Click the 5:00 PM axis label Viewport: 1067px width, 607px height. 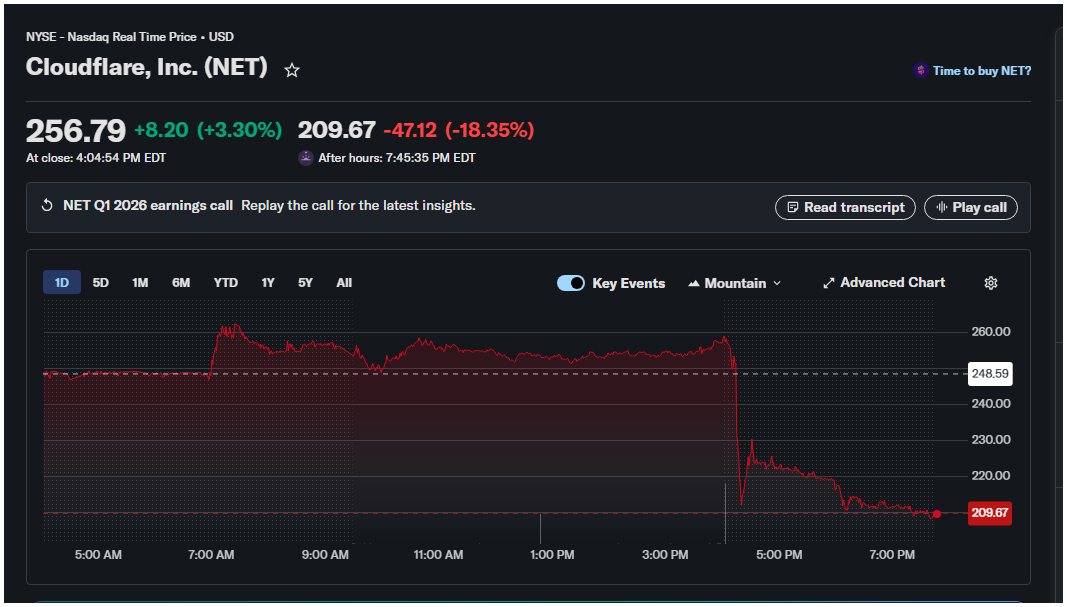tap(779, 555)
